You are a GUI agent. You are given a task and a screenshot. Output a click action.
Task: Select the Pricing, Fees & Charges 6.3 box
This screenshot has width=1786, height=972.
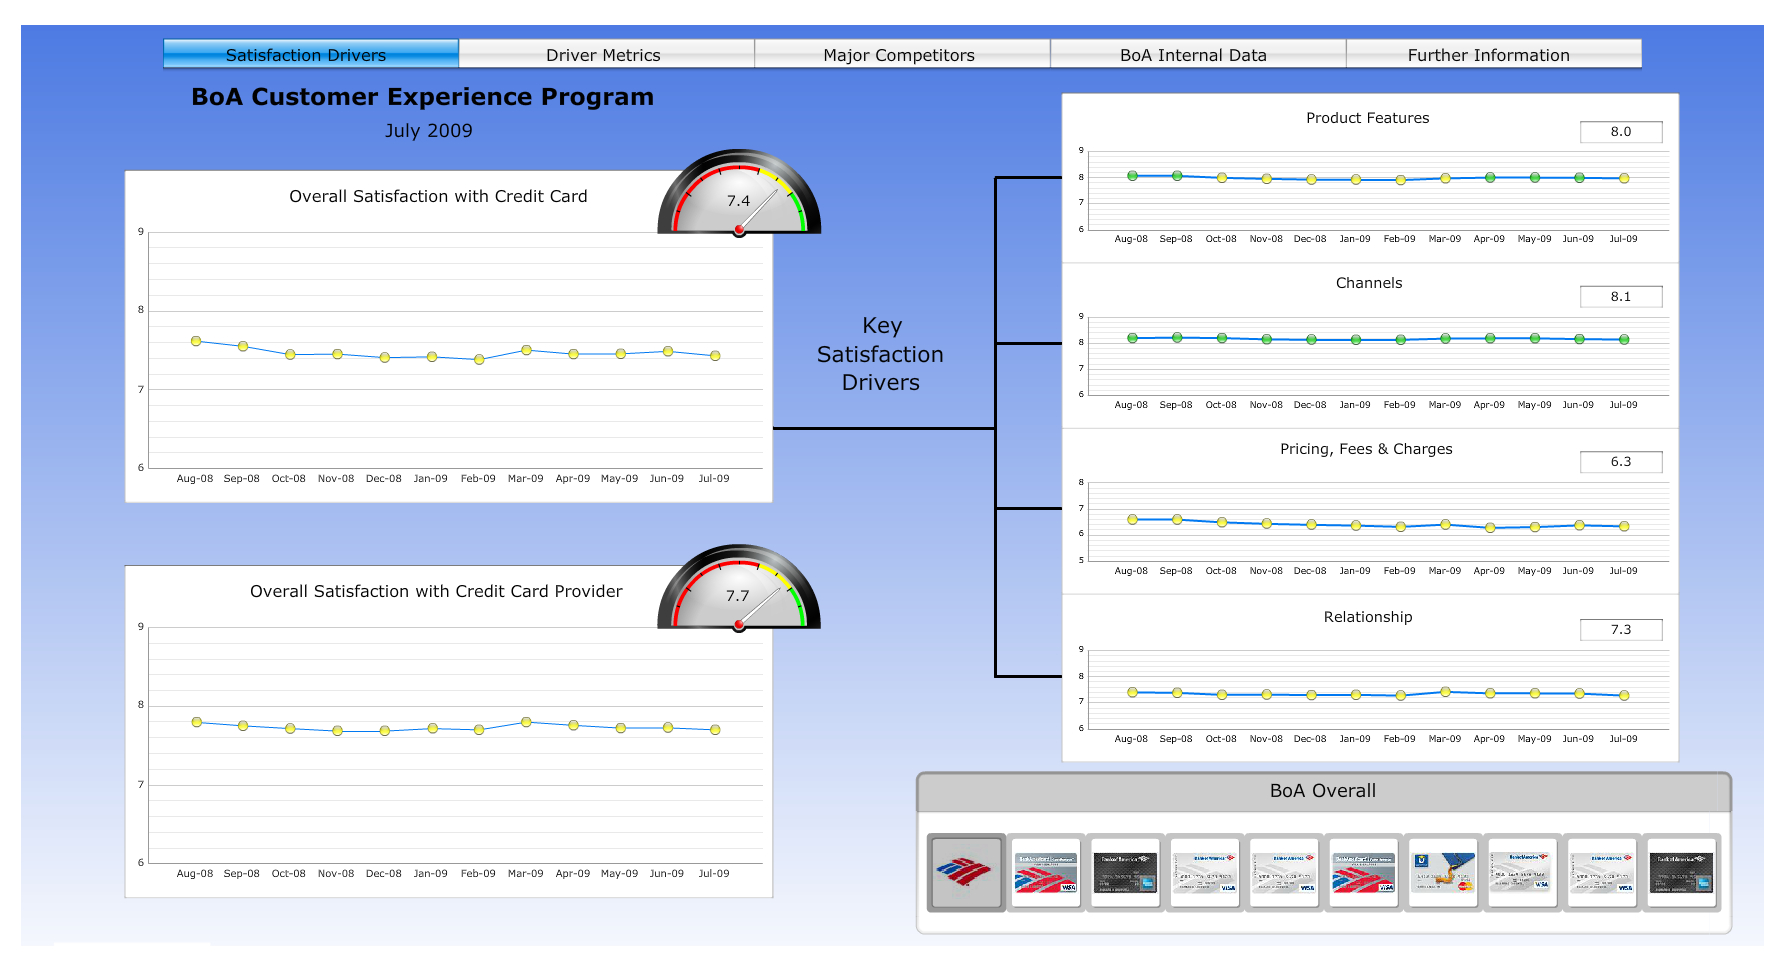click(1620, 462)
